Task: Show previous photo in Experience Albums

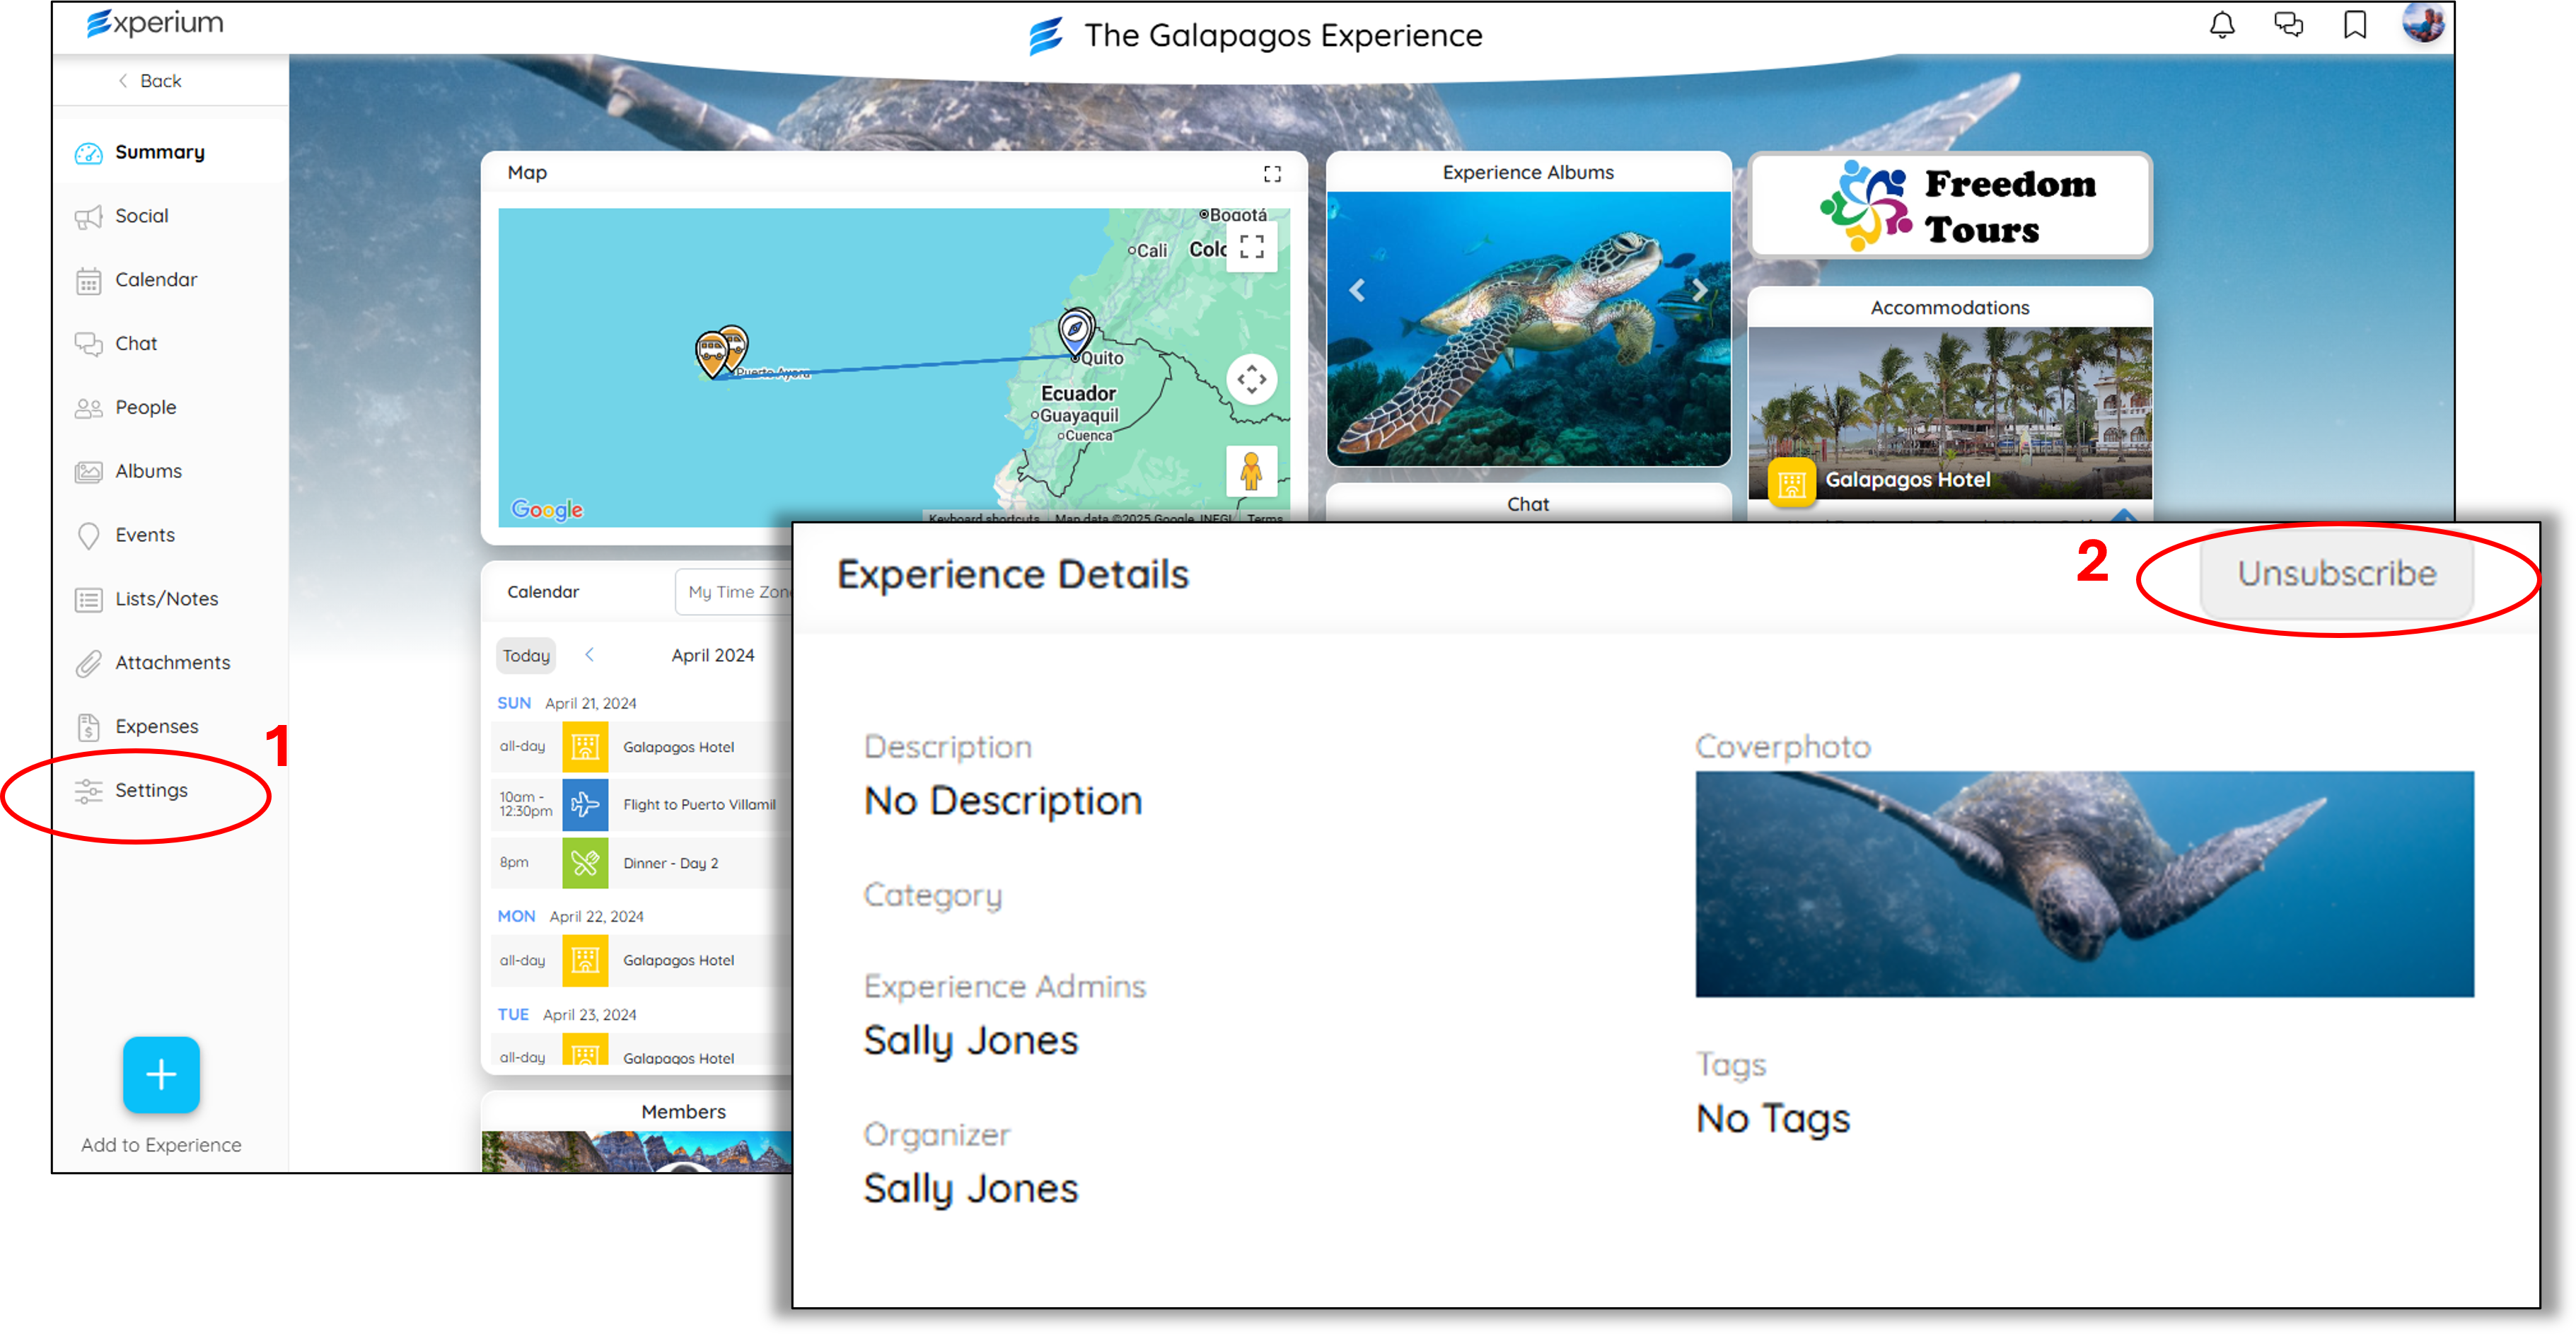Action: click(x=1357, y=290)
